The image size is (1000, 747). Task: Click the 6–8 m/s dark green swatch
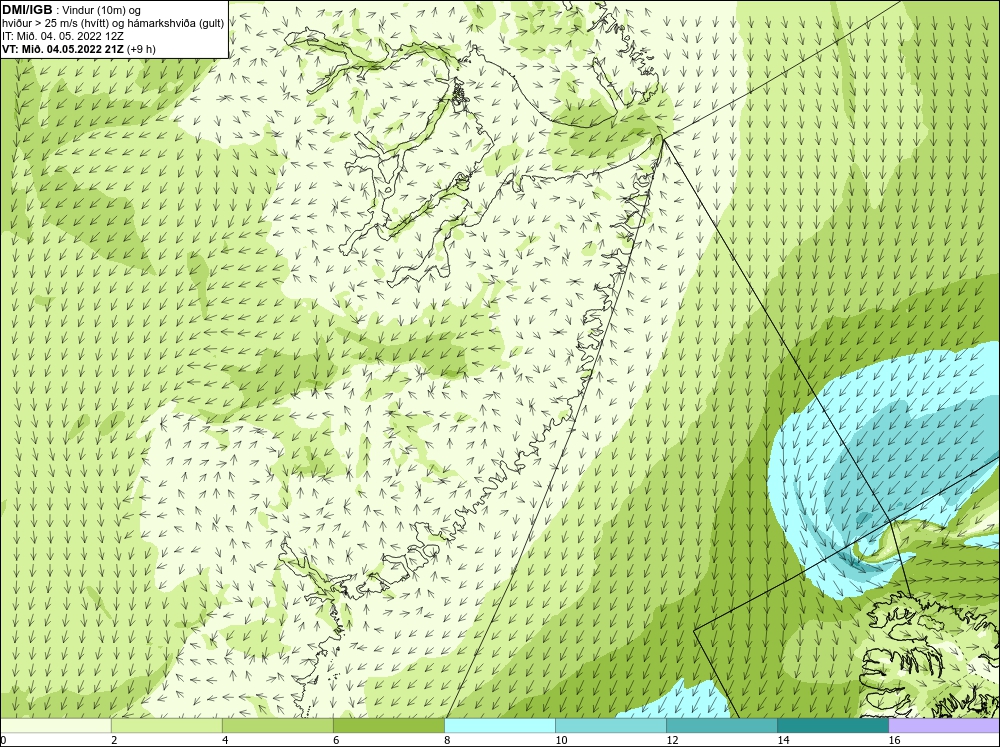pos(388,725)
